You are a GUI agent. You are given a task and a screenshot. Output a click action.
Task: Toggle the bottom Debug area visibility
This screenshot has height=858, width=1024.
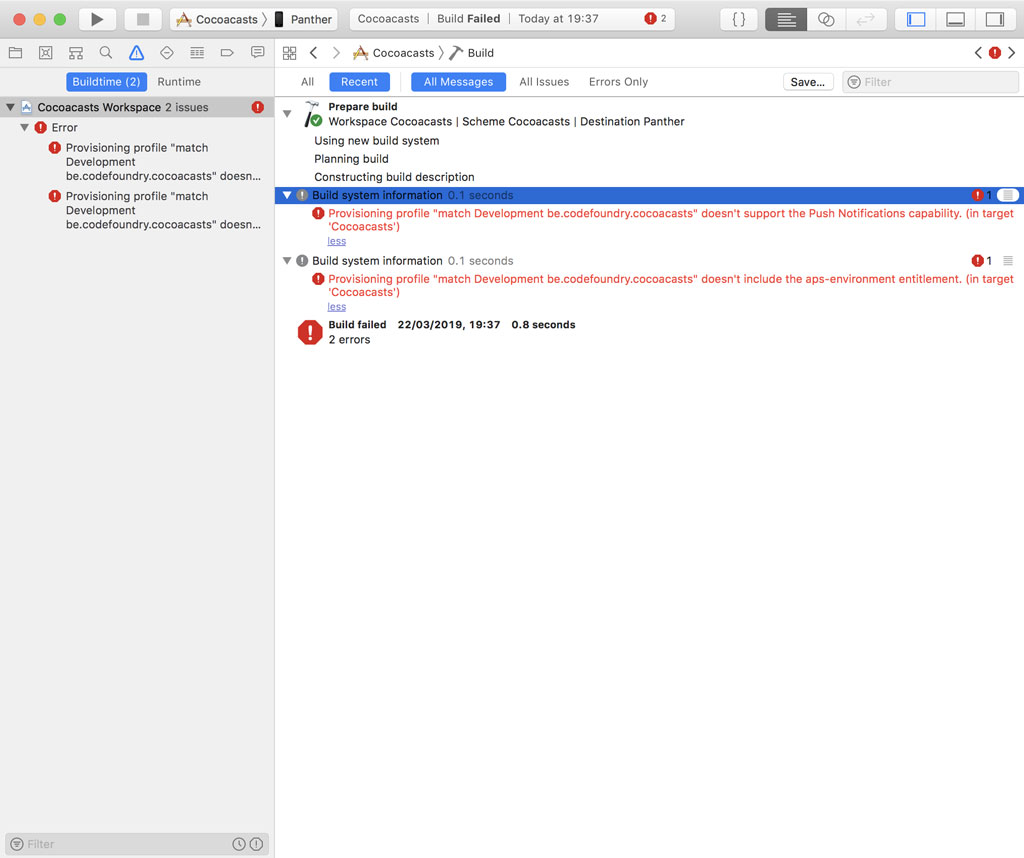pos(955,19)
